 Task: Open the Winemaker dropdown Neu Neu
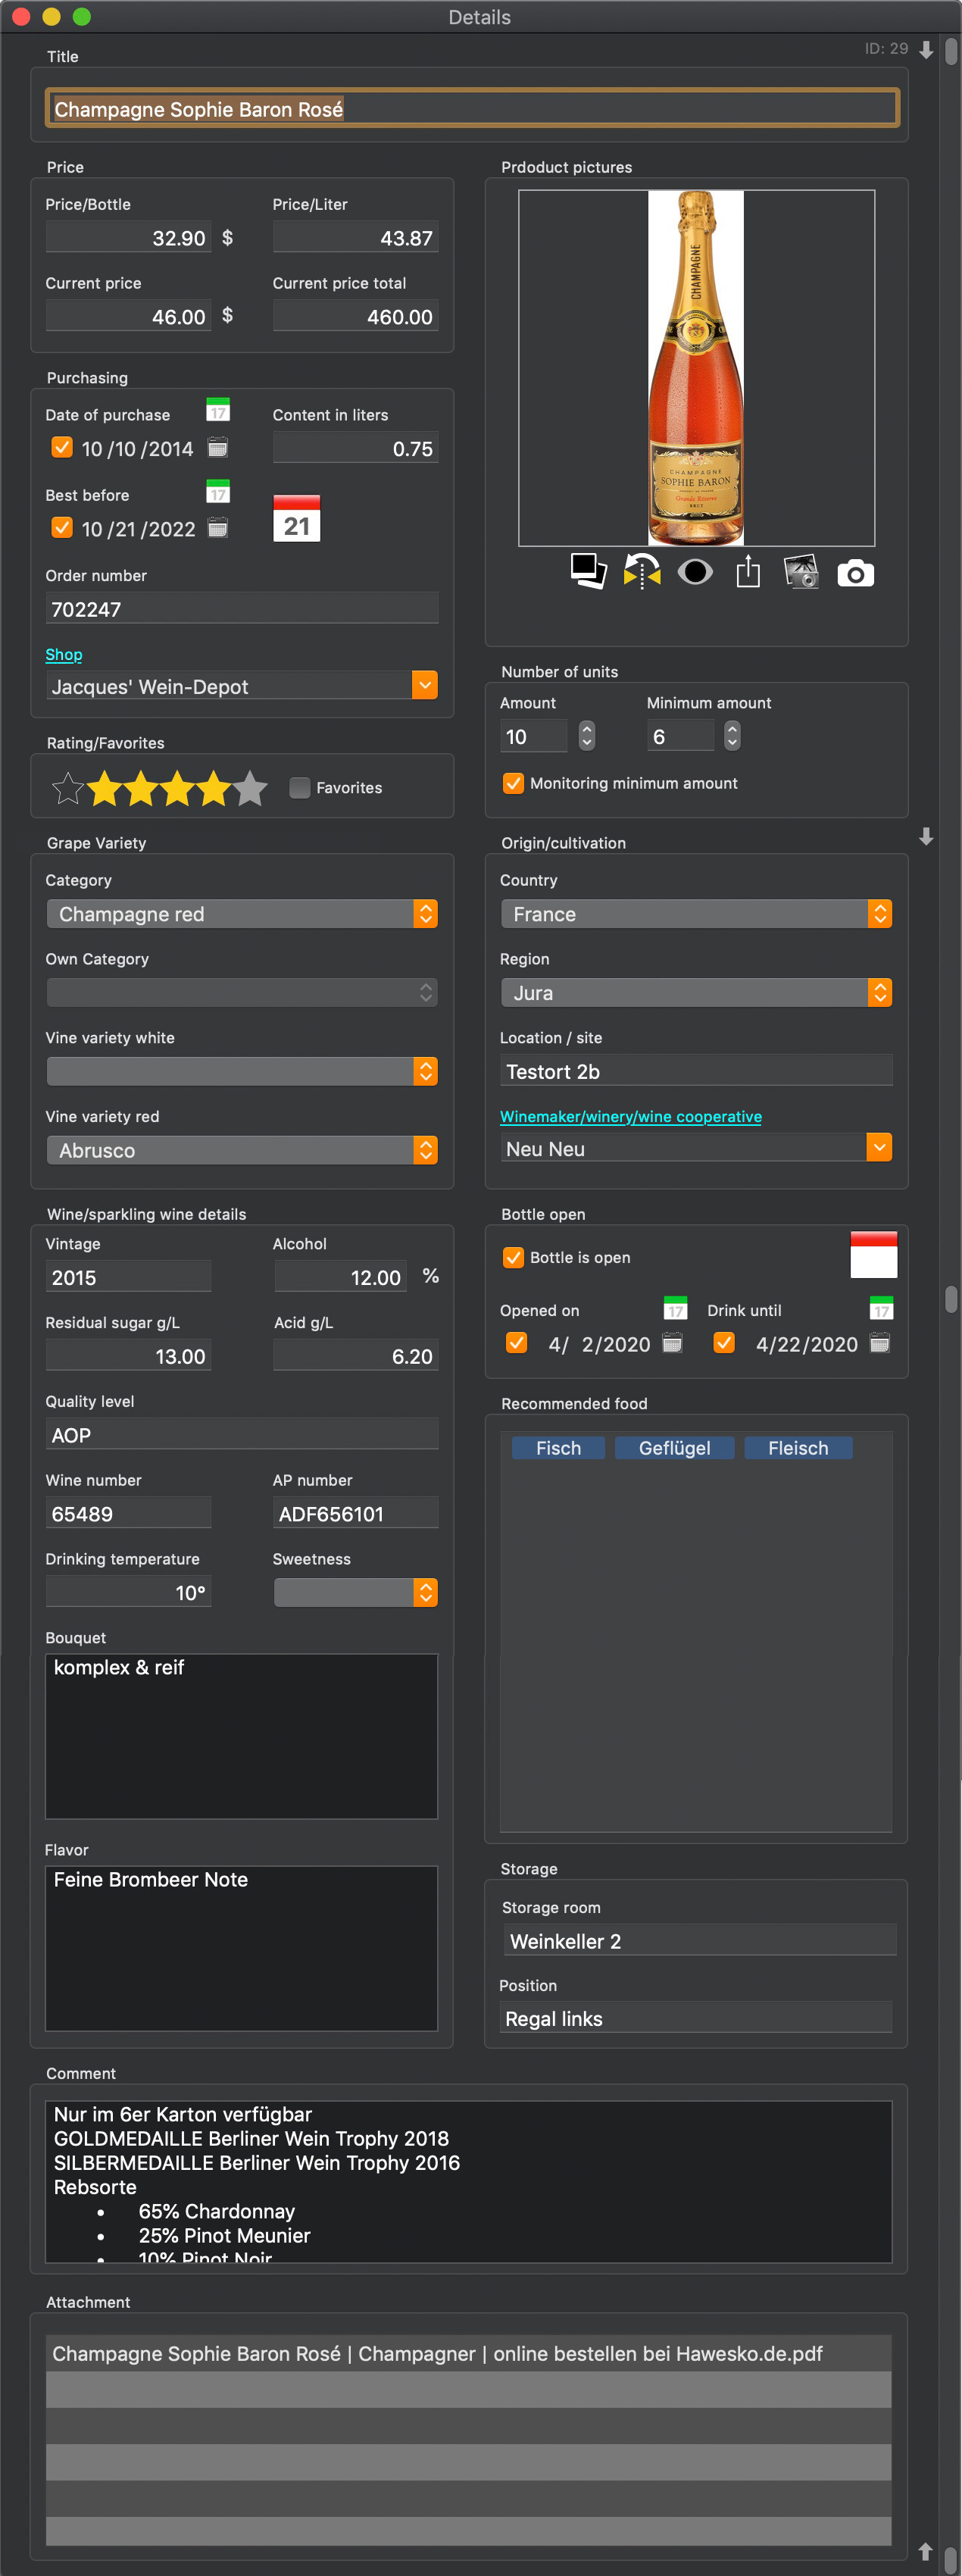click(696, 1148)
